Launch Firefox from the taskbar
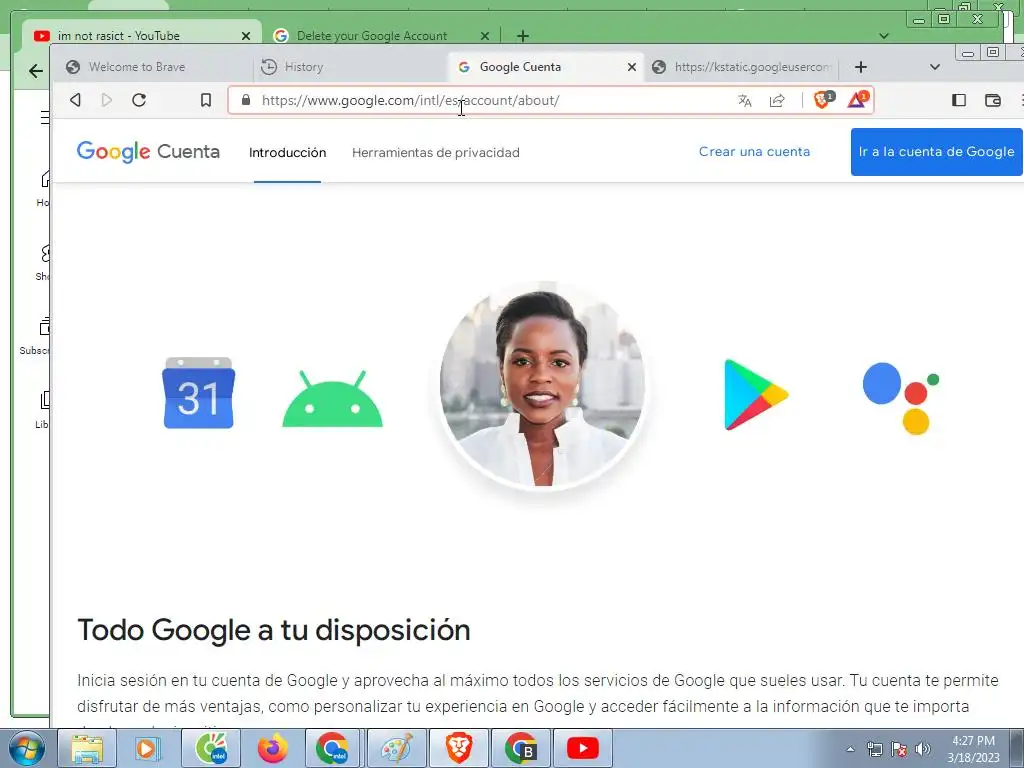This screenshot has height=768, width=1024. point(273,748)
